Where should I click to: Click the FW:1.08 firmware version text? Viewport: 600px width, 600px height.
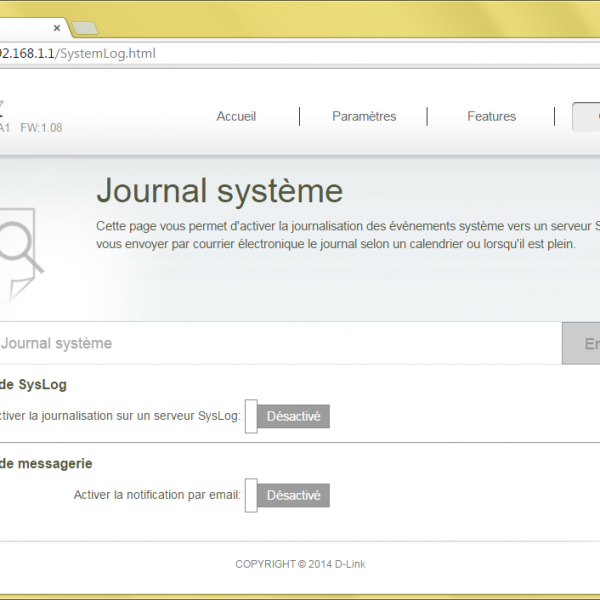pos(41,128)
